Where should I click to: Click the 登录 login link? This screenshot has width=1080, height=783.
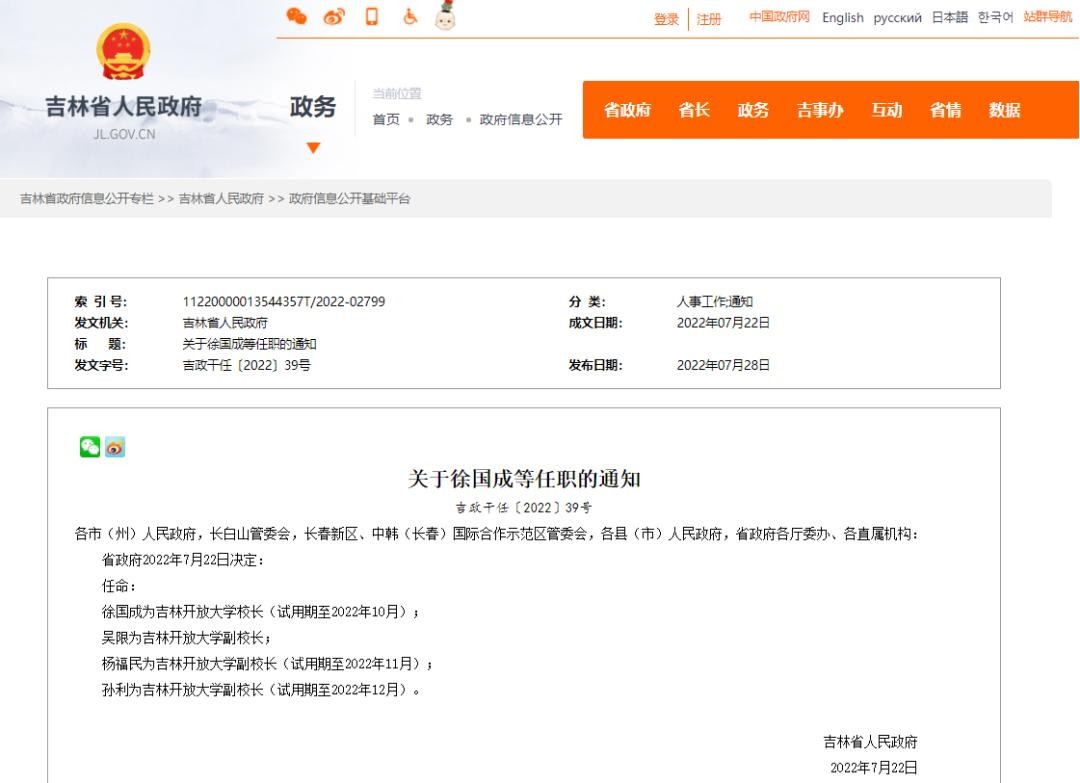(x=666, y=19)
